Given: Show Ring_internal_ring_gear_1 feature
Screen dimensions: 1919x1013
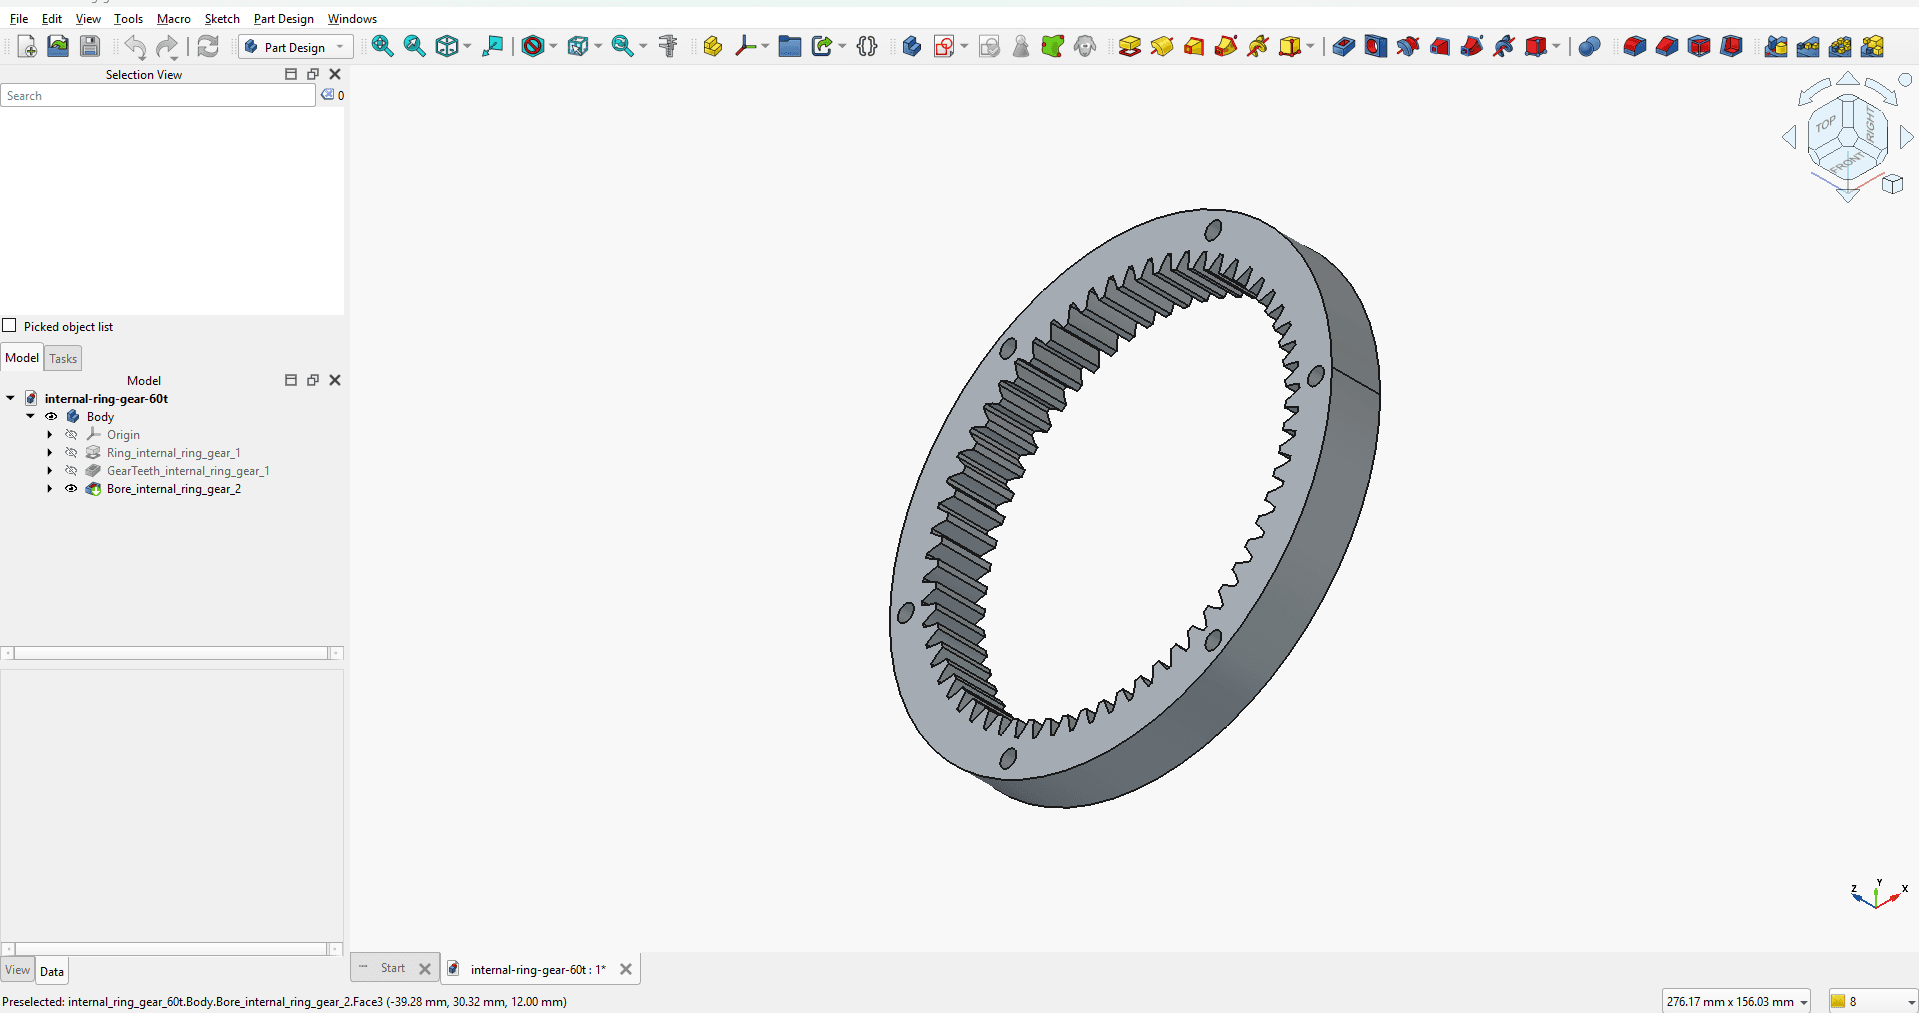Looking at the screenshot, I should coord(71,453).
